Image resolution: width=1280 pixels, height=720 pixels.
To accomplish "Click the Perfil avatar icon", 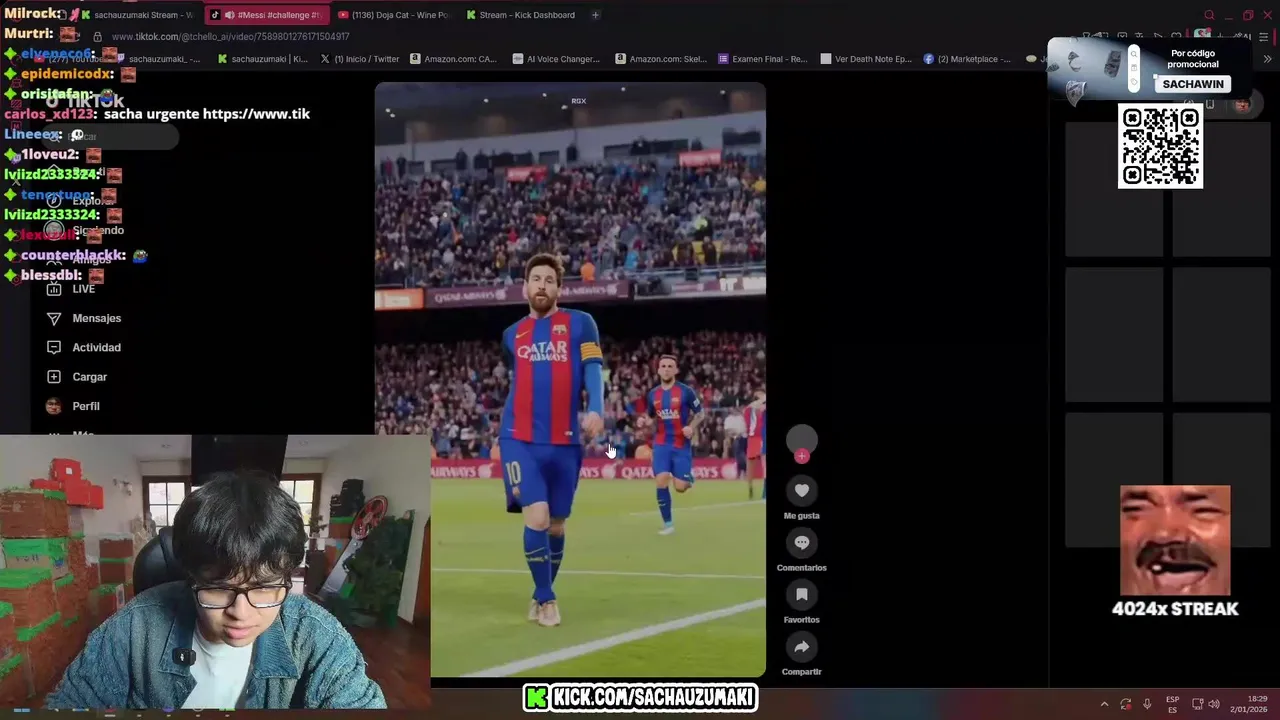I will (x=54, y=406).
